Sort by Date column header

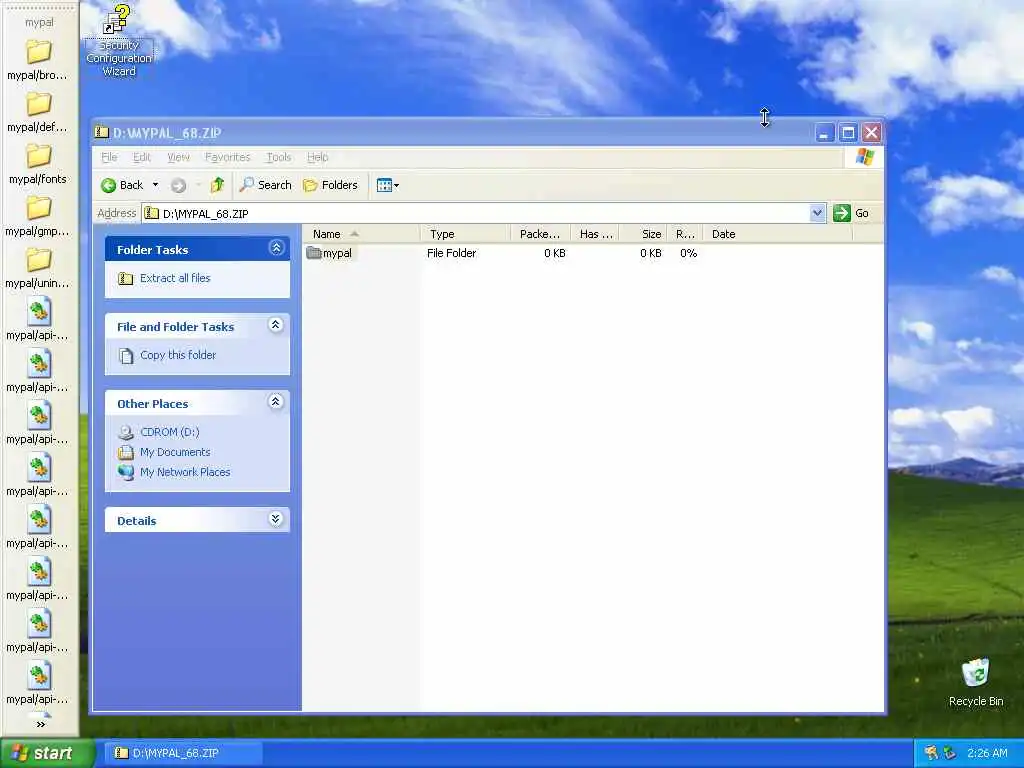[778, 234]
